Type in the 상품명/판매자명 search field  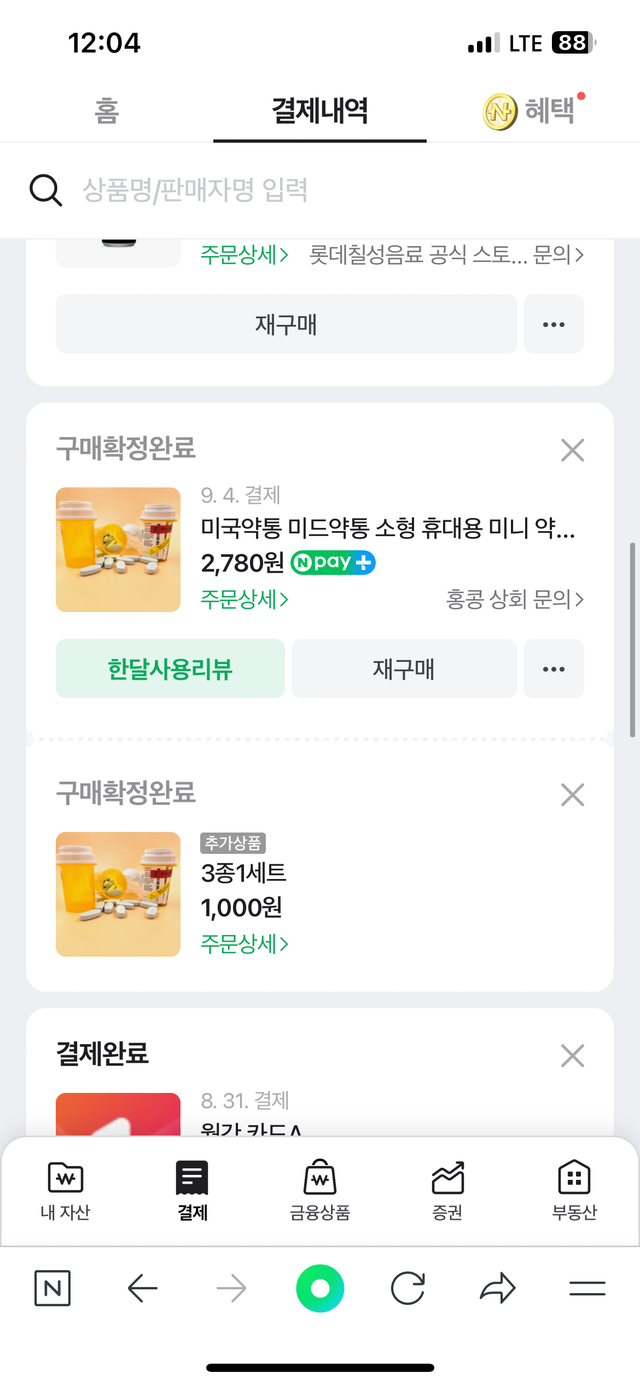click(x=330, y=190)
